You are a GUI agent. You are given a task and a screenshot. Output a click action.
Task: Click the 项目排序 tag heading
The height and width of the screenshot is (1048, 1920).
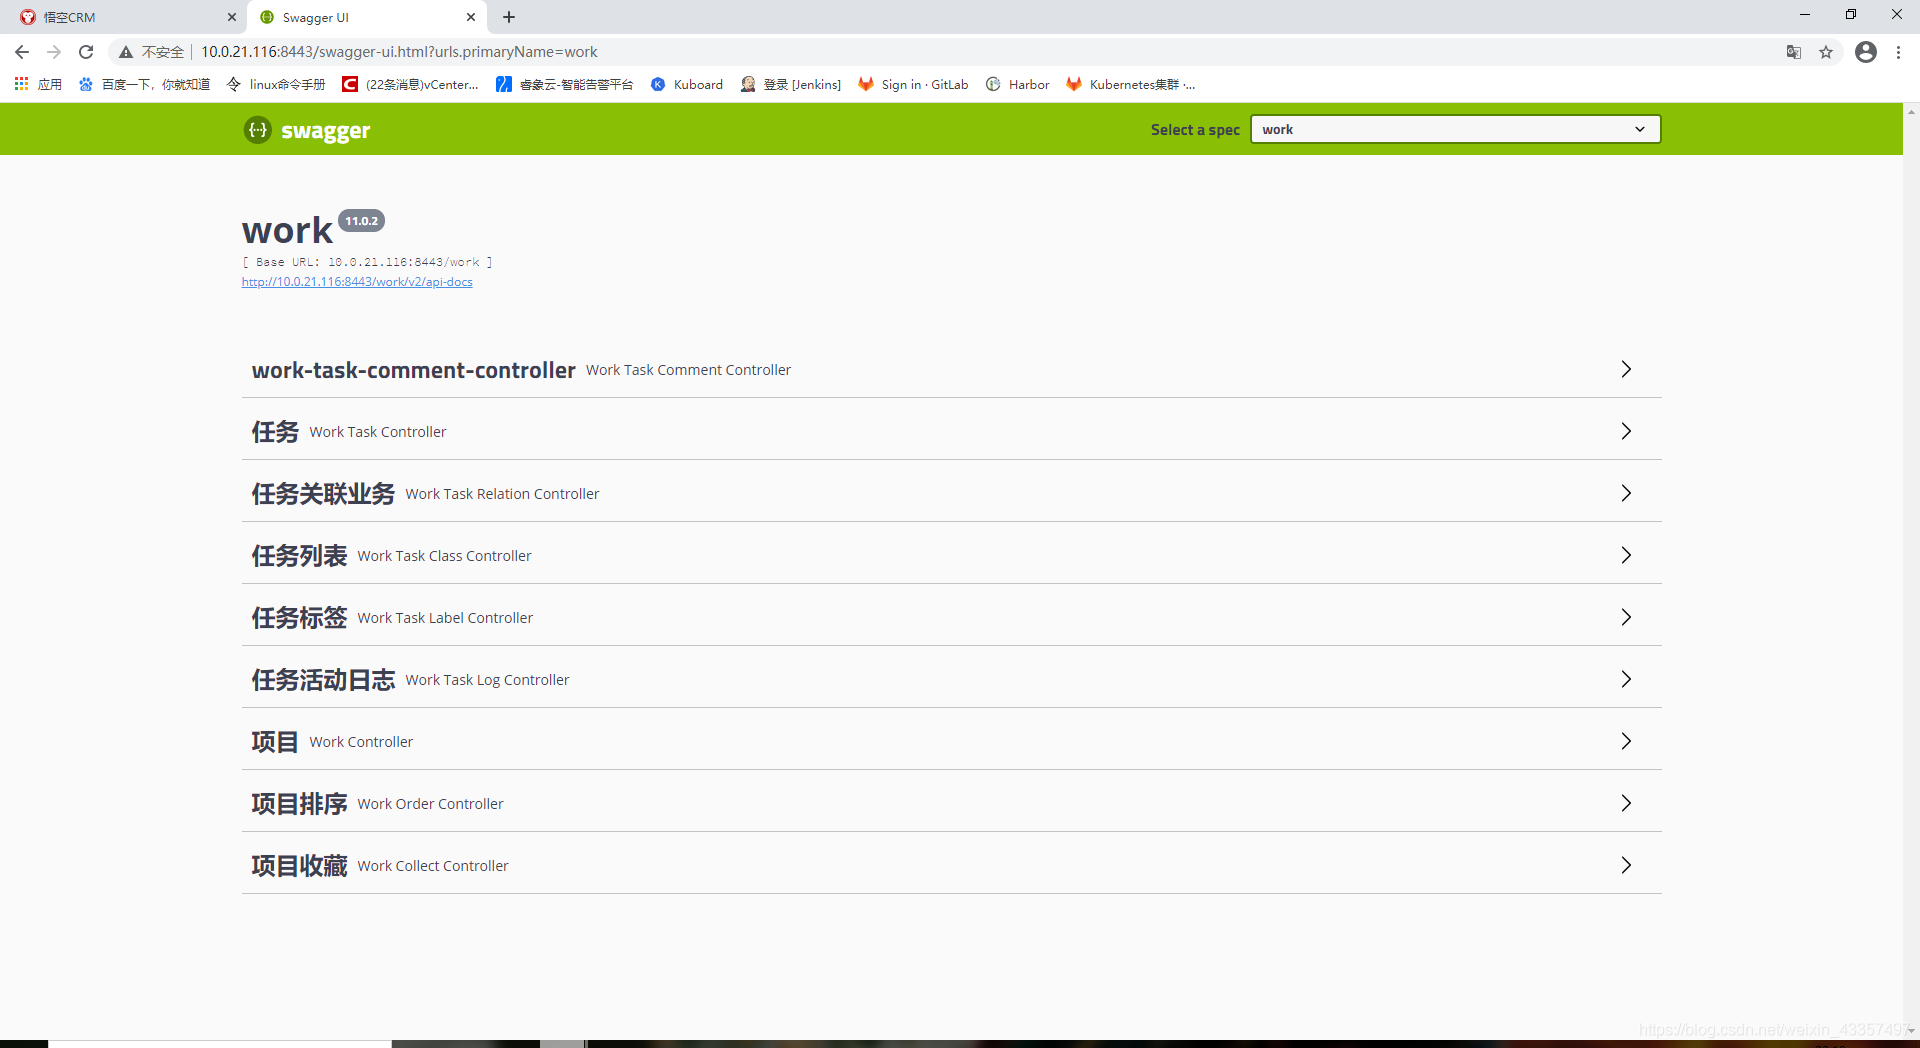[x=299, y=804]
